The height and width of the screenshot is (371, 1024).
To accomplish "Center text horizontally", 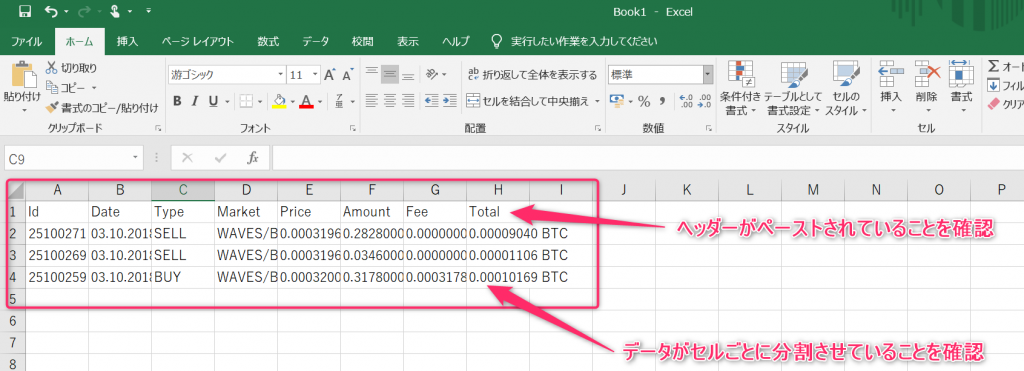I will click(390, 101).
